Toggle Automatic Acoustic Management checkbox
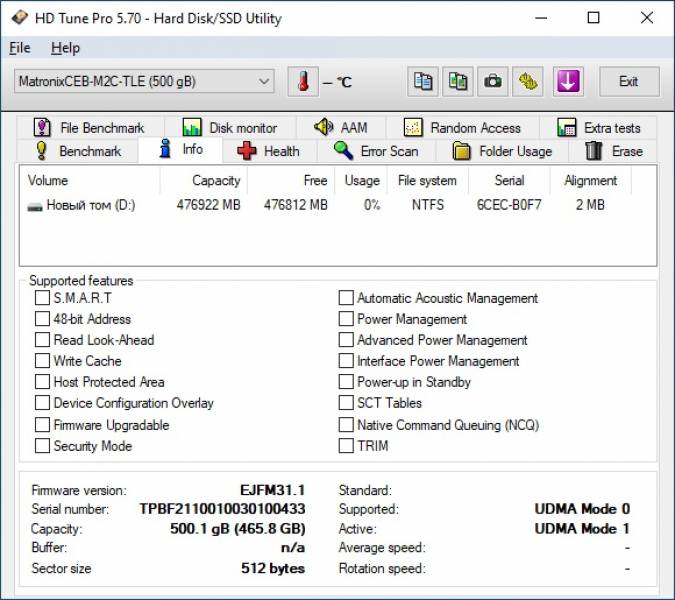 346,297
